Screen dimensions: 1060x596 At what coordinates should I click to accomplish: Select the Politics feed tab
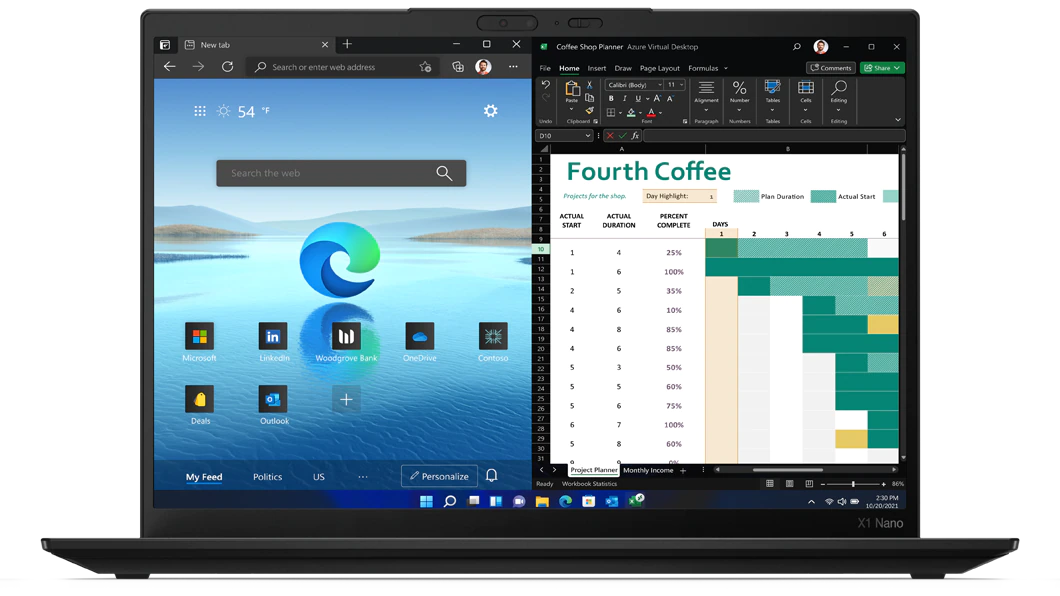pyautogui.click(x=268, y=477)
